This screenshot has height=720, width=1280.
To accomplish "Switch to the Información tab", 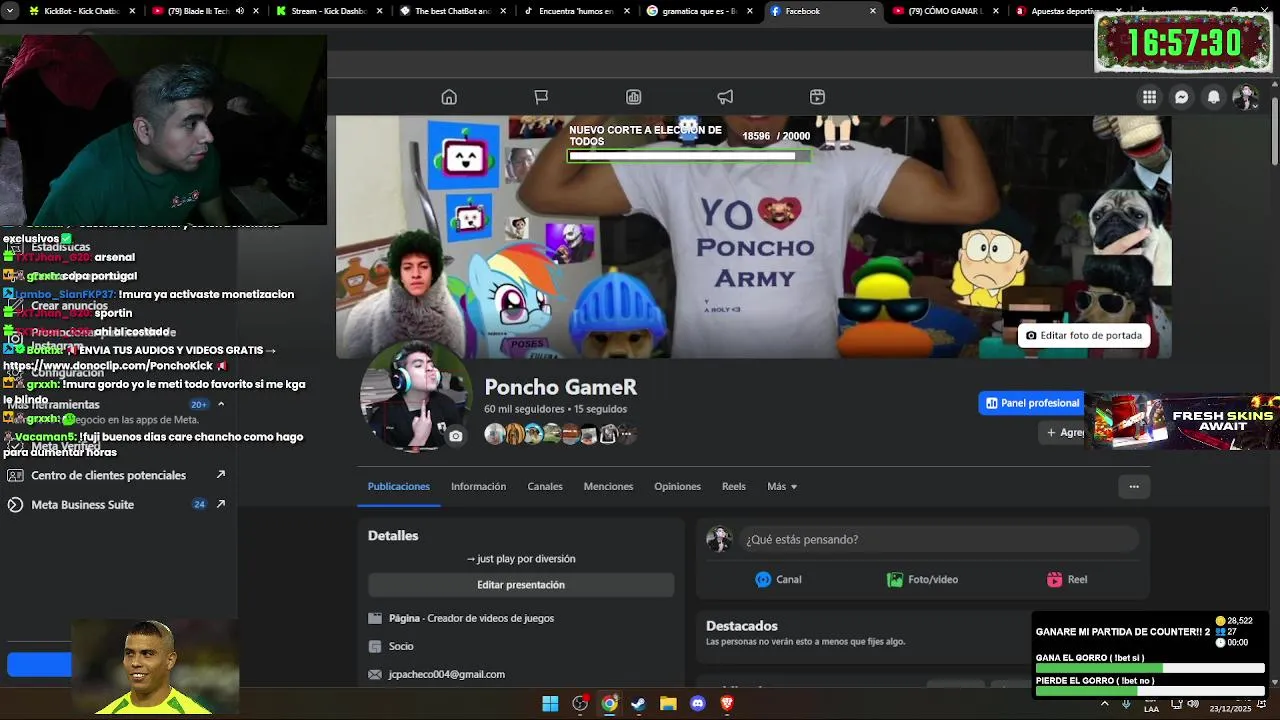I will pos(478,486).
